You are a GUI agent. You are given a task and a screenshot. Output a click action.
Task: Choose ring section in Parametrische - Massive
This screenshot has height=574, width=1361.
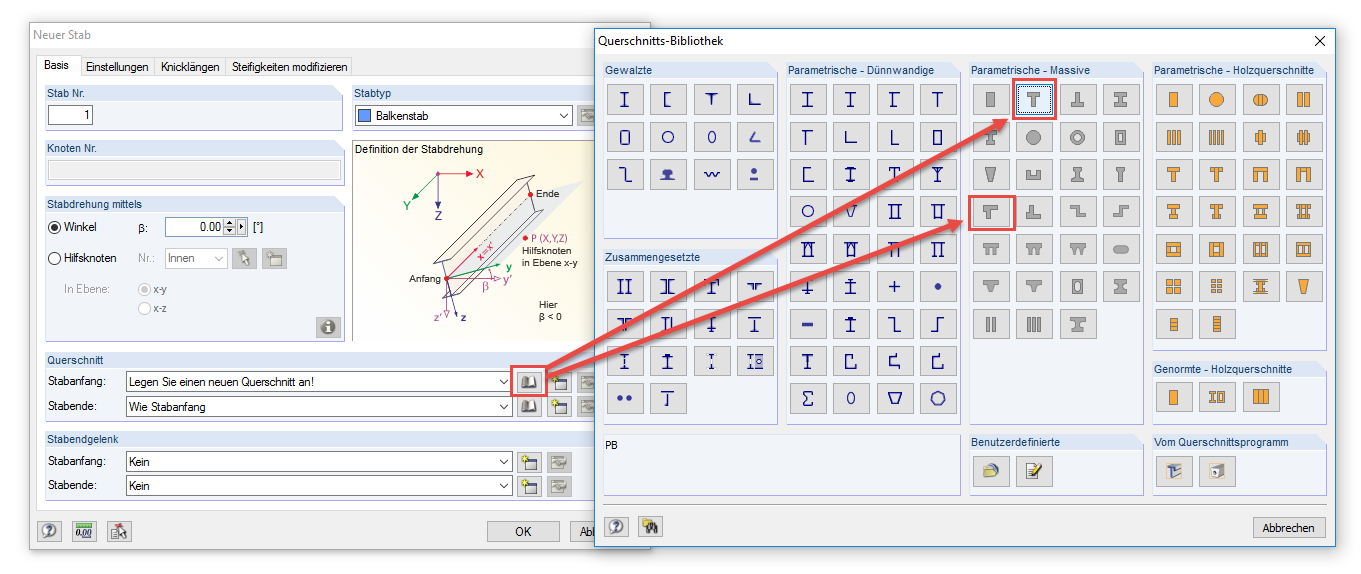pyautogui.click(x=1077, y=137)
